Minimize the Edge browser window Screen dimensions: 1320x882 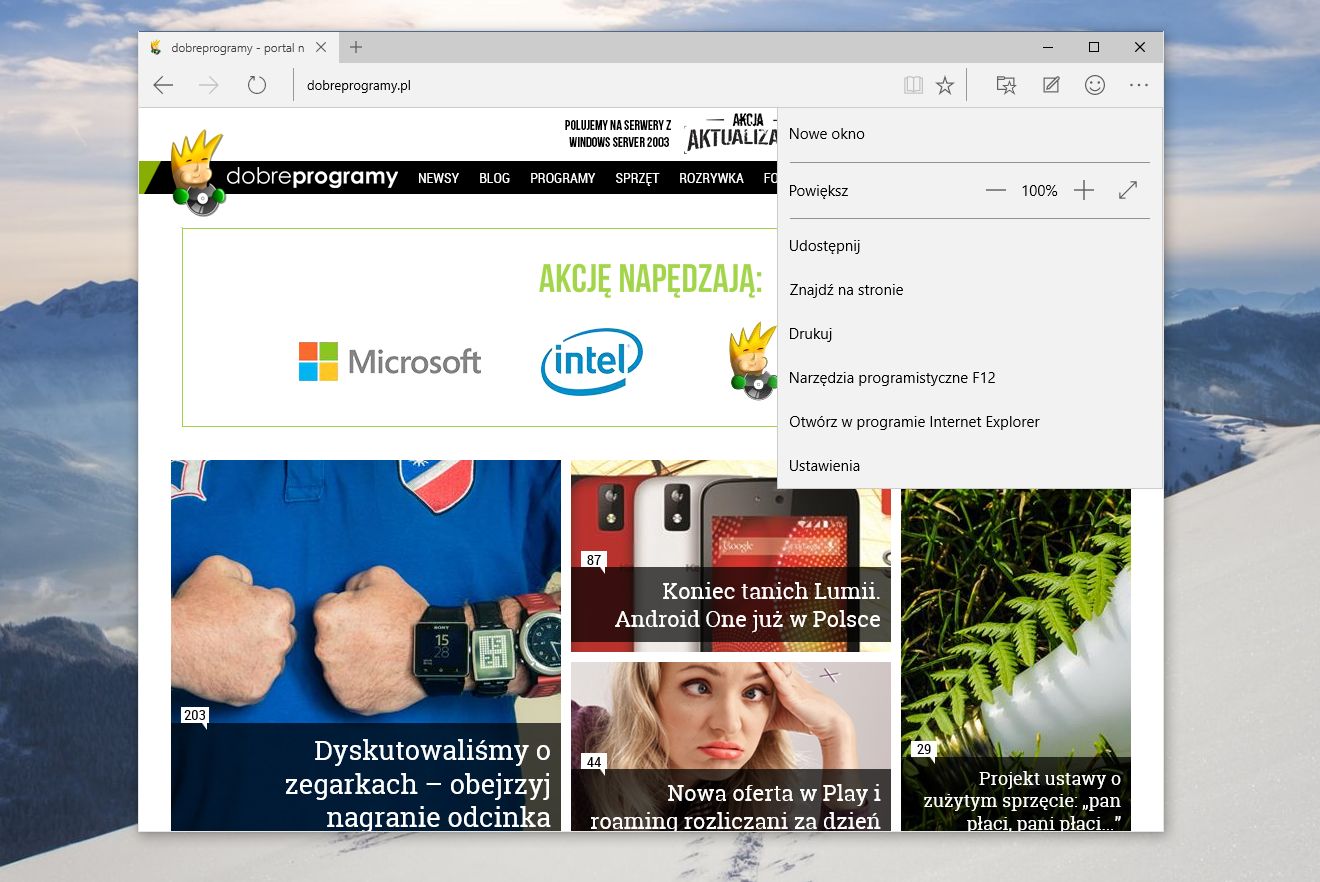(1048, 47)
